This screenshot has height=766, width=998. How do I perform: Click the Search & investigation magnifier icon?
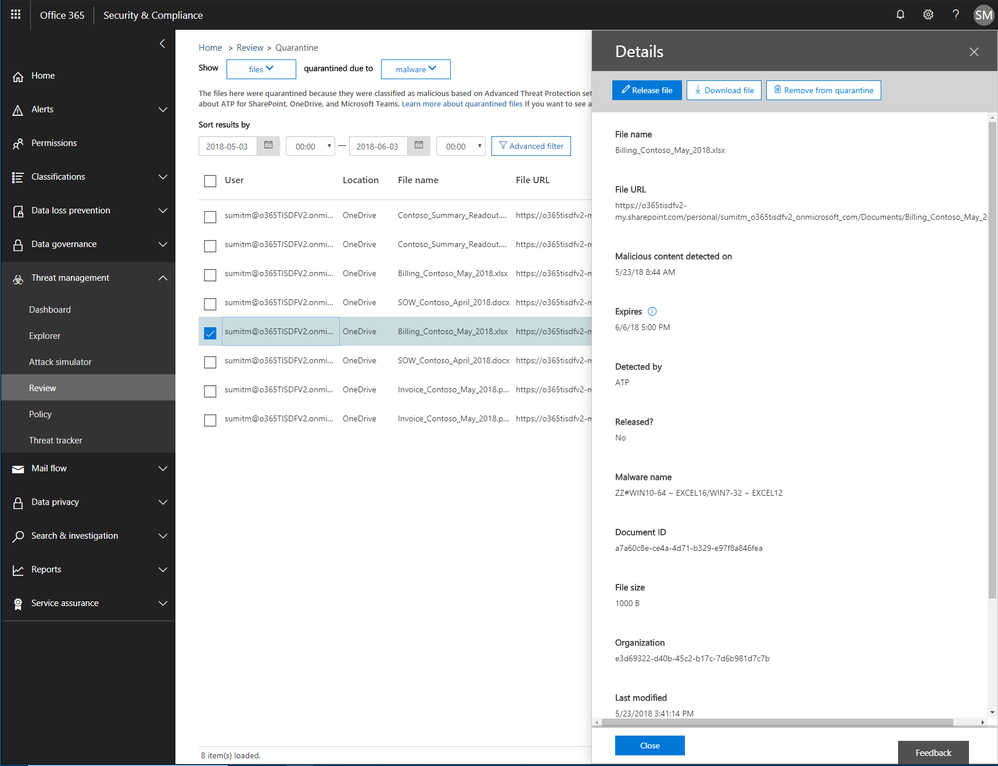click(x=18, y=536)
